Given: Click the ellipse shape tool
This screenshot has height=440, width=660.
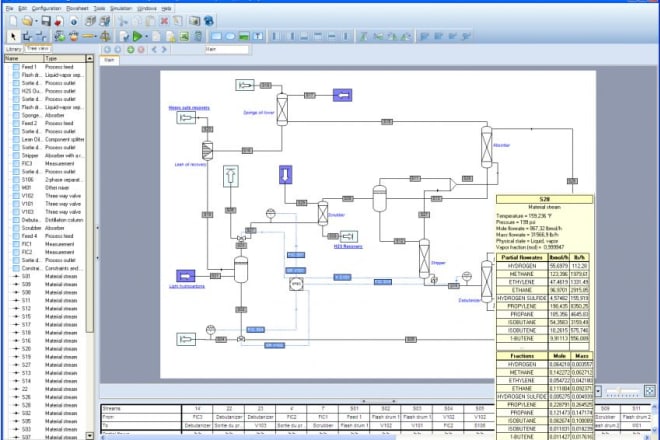Looking at the screenshot, I should point(230,37).
